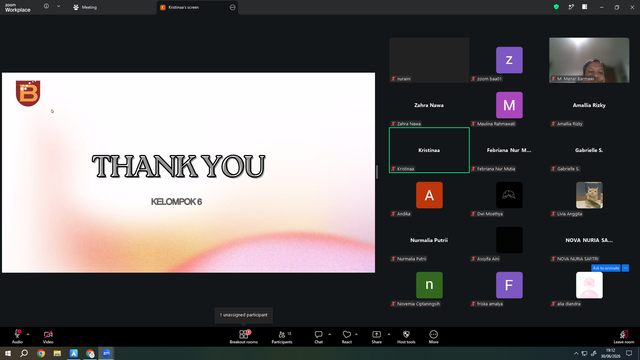Viewport: 640px width, 360px height.
Task: Click THANK YOU title on shared slide
Action: click(178, 166)
